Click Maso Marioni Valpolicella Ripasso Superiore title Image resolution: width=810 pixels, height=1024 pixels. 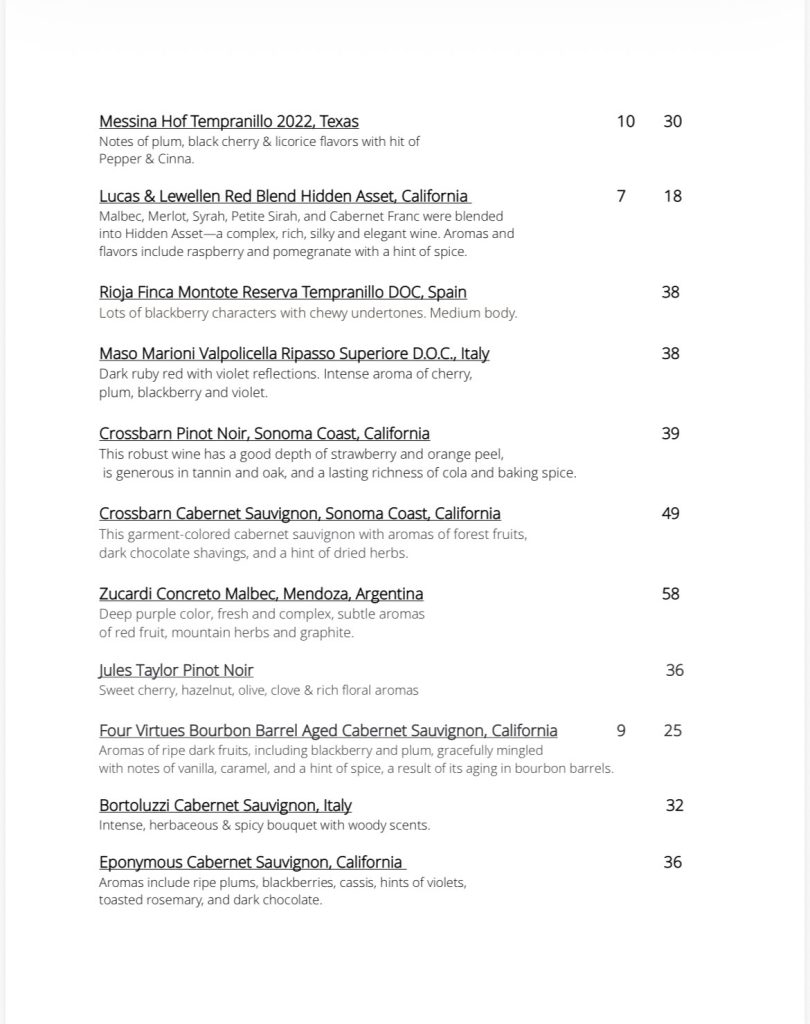pyautogui.click(x=294, y=354)
